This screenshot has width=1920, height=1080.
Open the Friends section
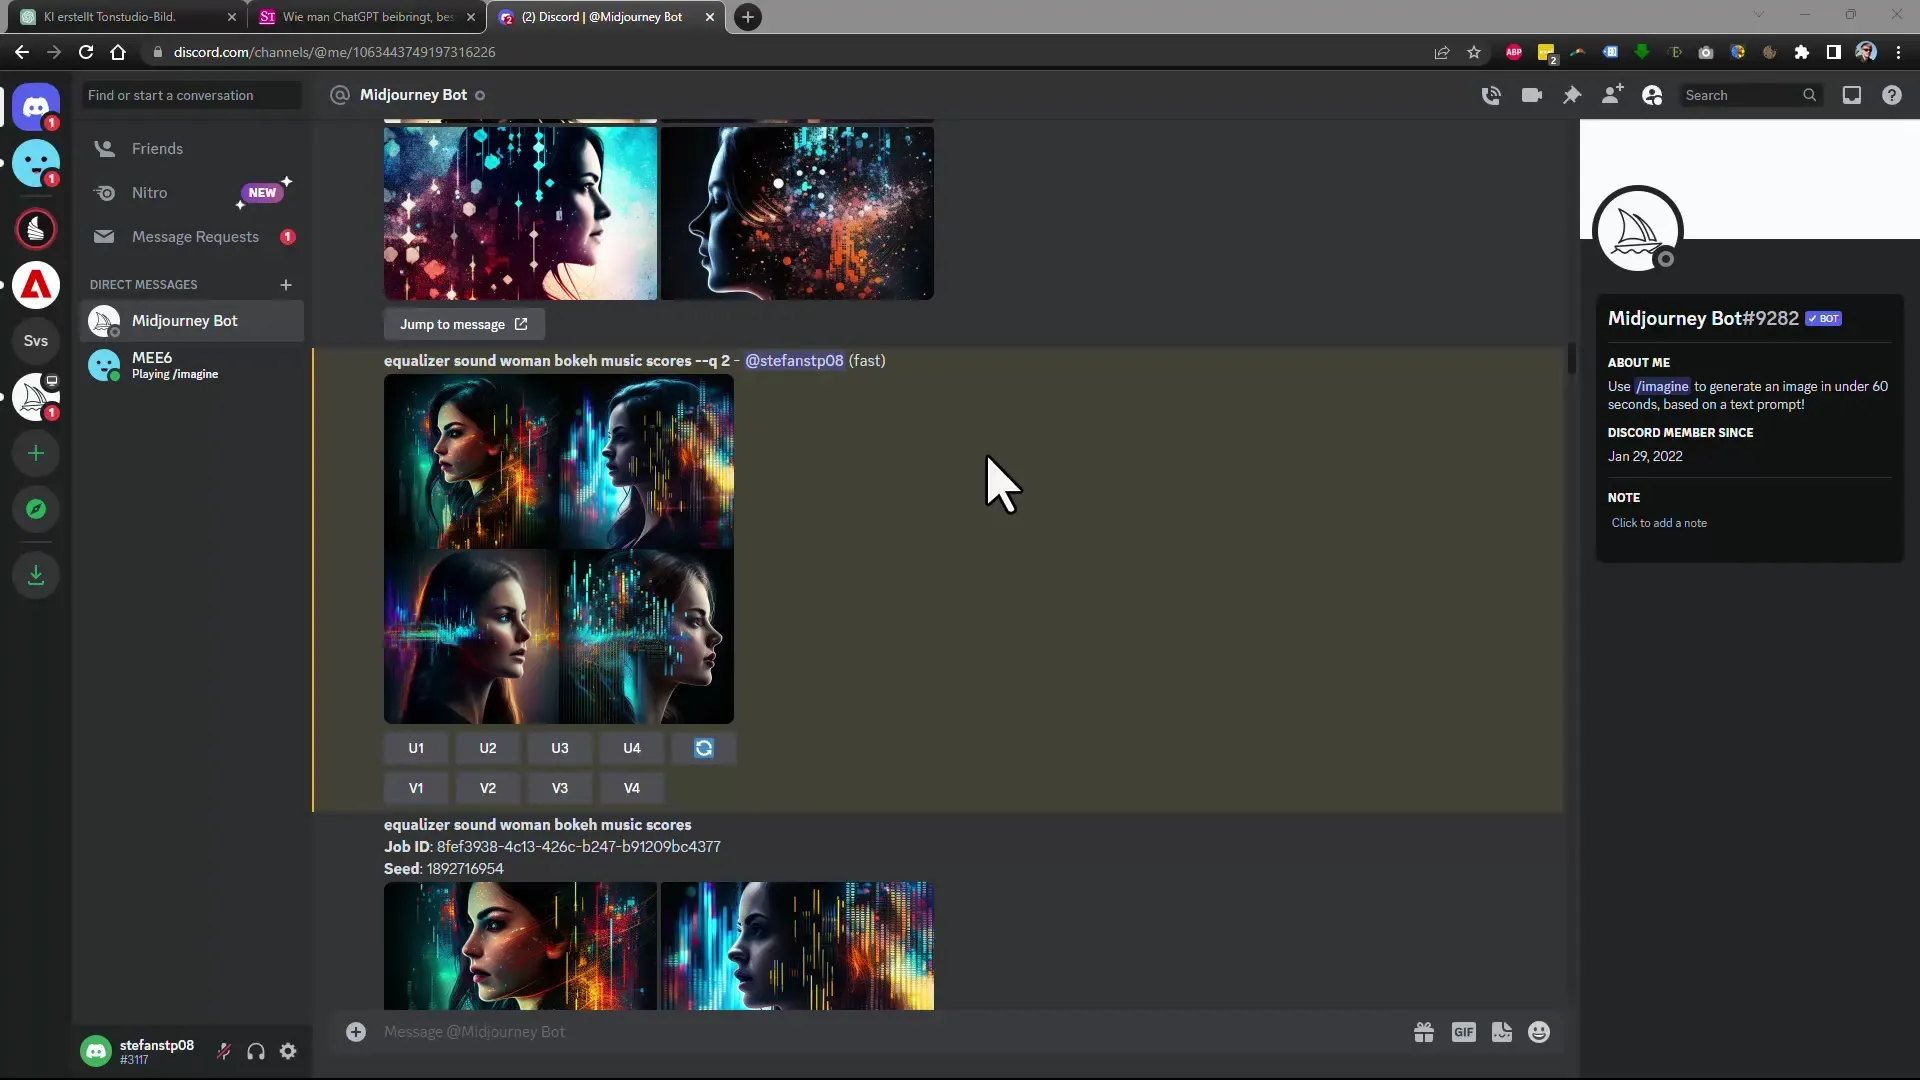(x=157, y=148)
